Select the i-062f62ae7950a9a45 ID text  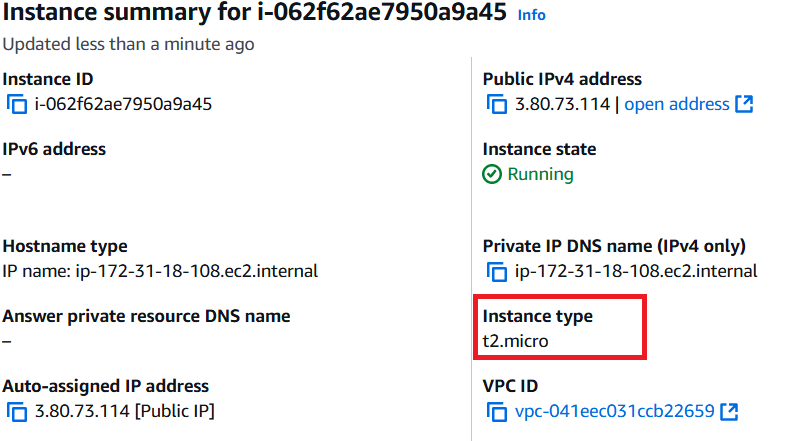123,104
